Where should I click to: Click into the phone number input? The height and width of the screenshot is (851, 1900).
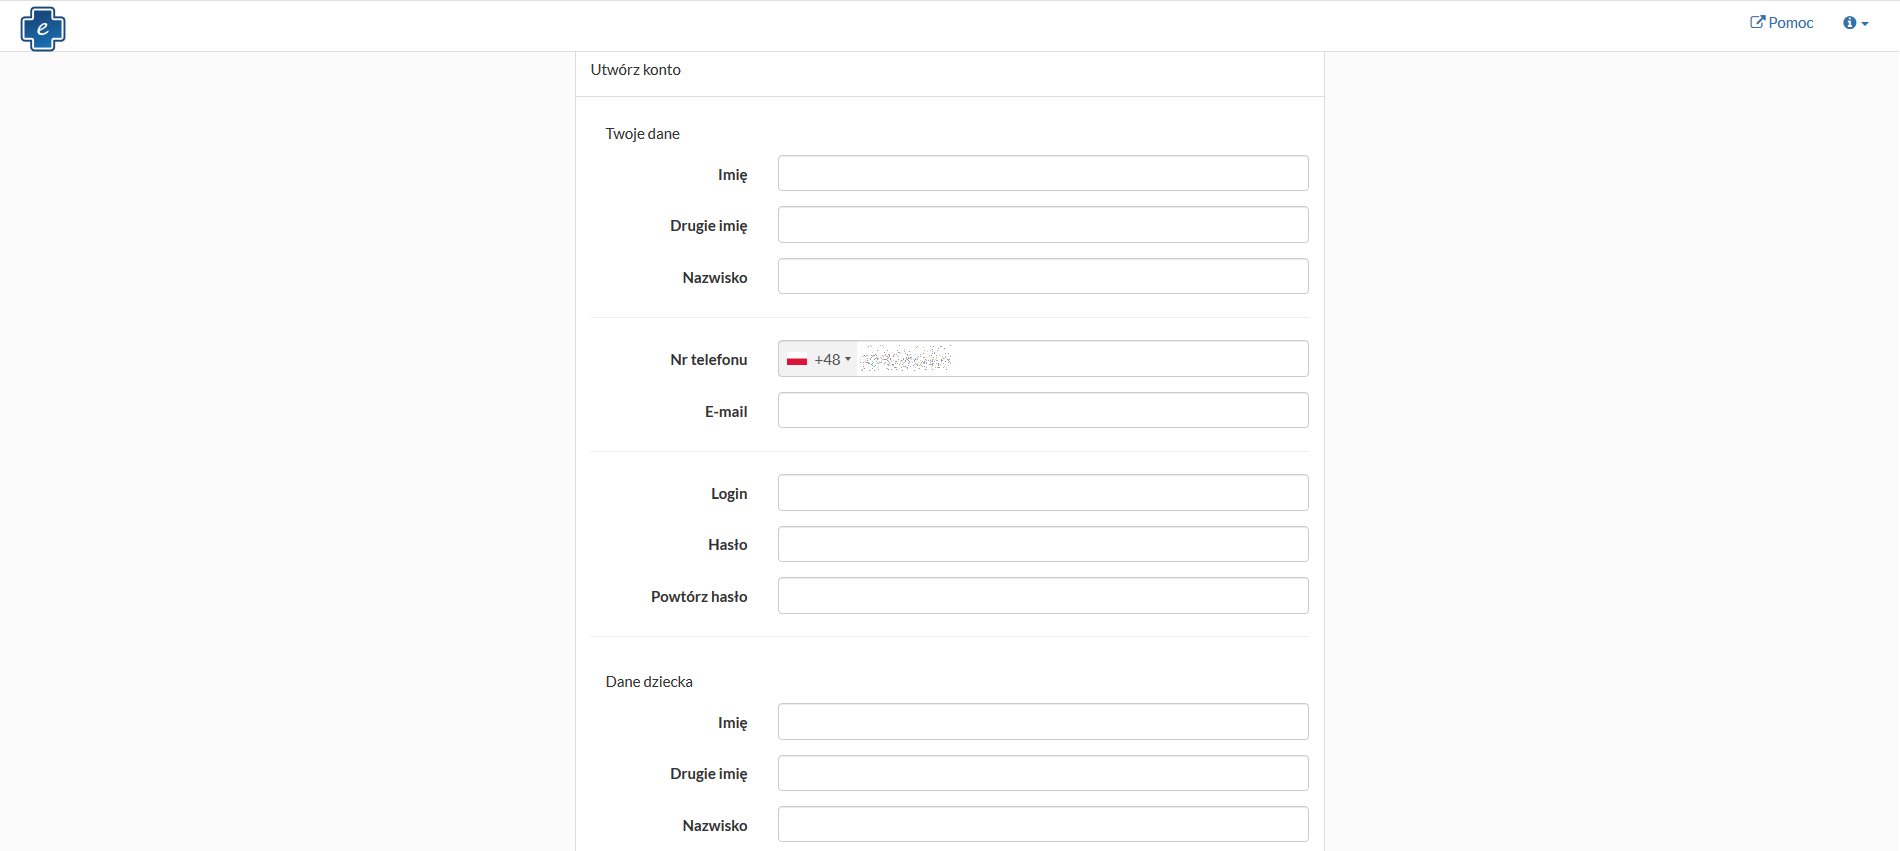pyautogui.click(x=1080, y=359)
